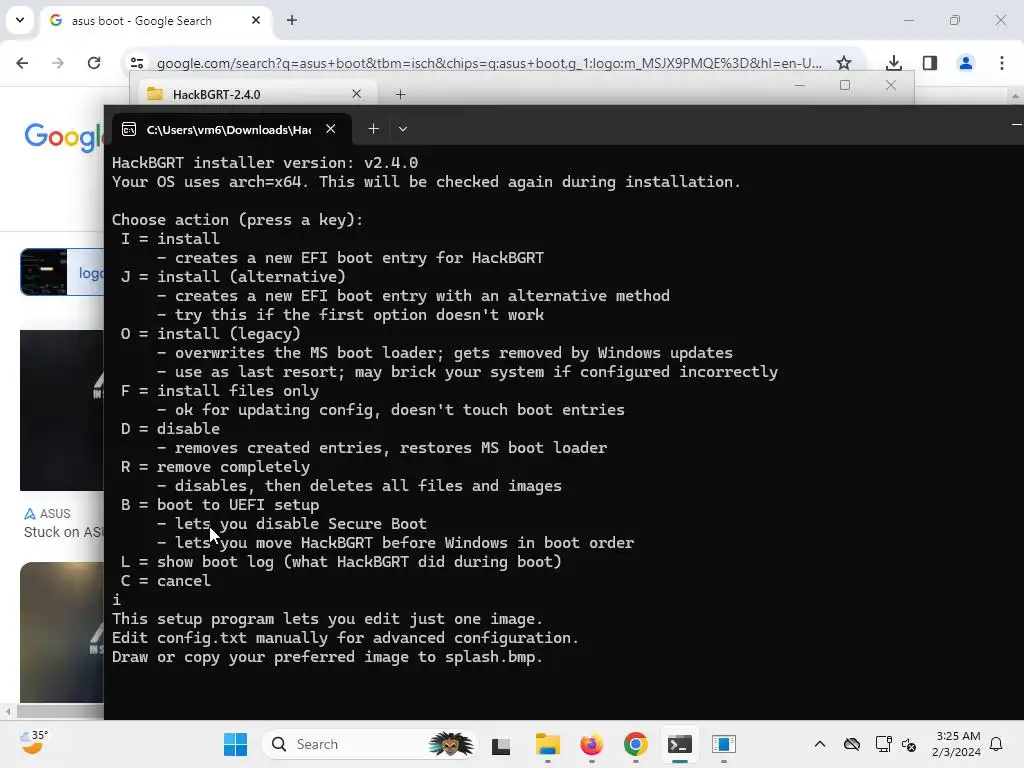Open the second image thumbnail below ASUS result
The height and width of the screenshot is (768, 1024).
point(61,632)
